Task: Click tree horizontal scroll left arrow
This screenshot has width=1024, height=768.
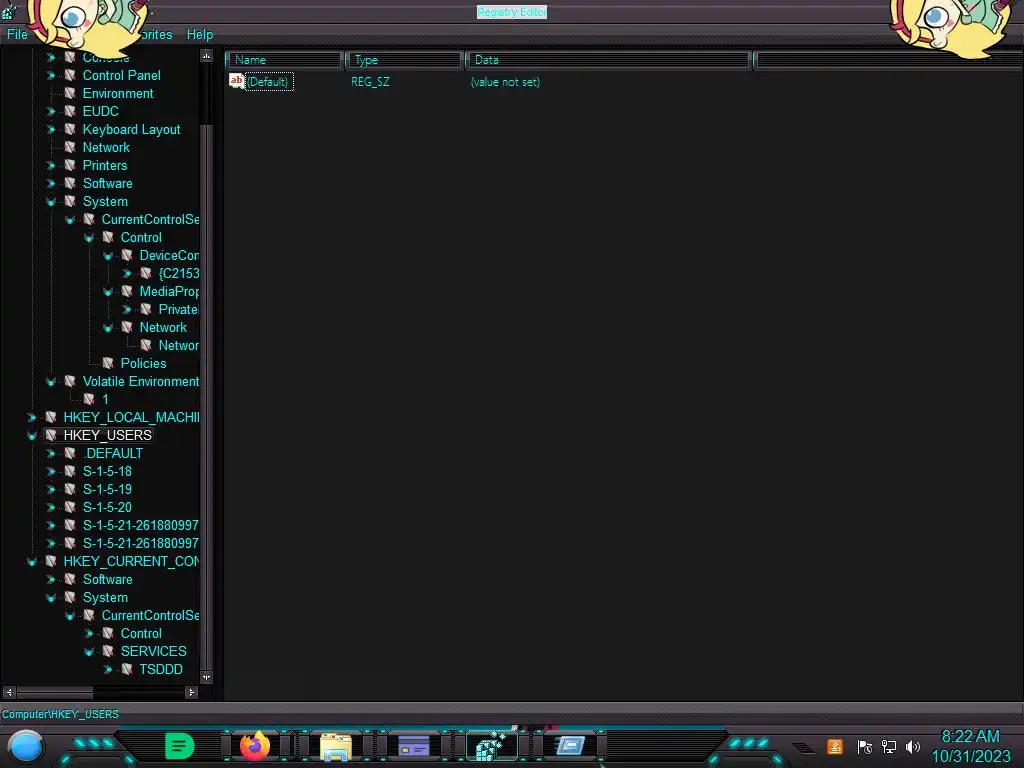Action: point(9,692)
